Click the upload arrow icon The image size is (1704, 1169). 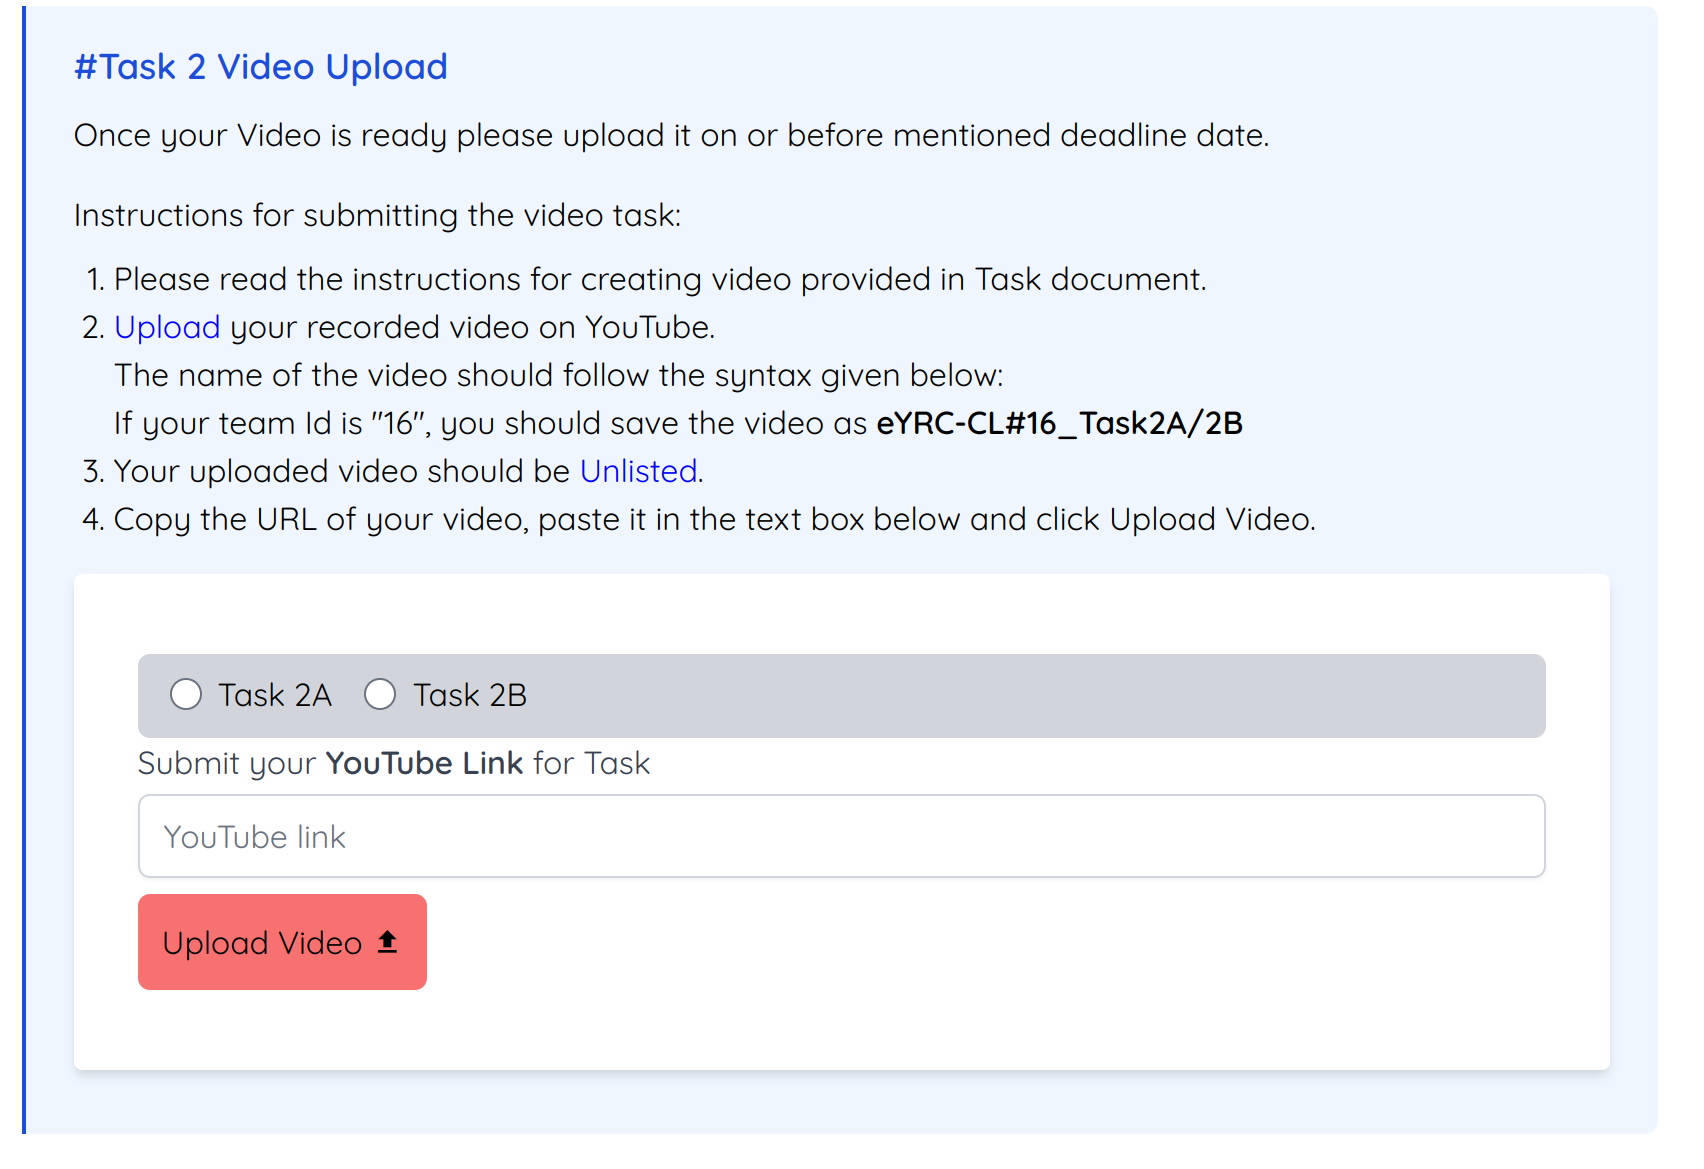pos(388,942)
